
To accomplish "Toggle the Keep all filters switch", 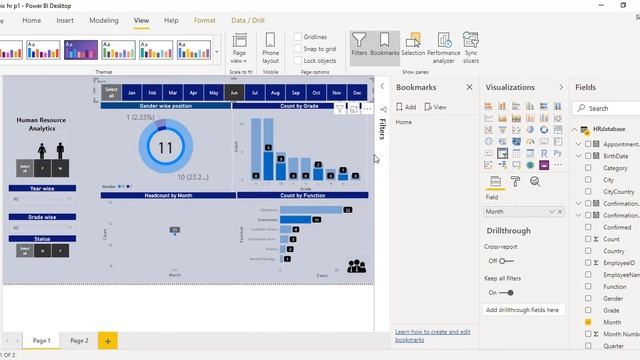I will coord(506,293).
